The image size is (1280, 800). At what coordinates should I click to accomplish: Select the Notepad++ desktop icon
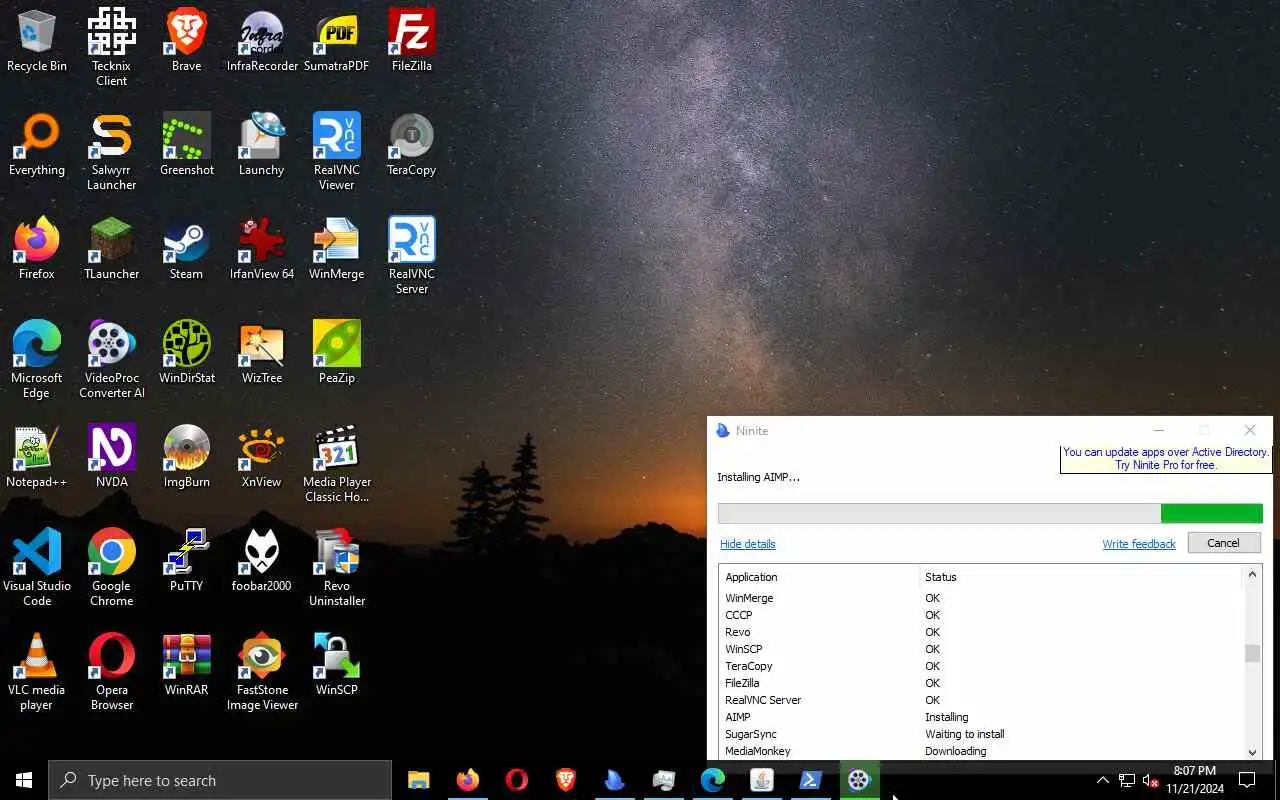pos(37,458)
